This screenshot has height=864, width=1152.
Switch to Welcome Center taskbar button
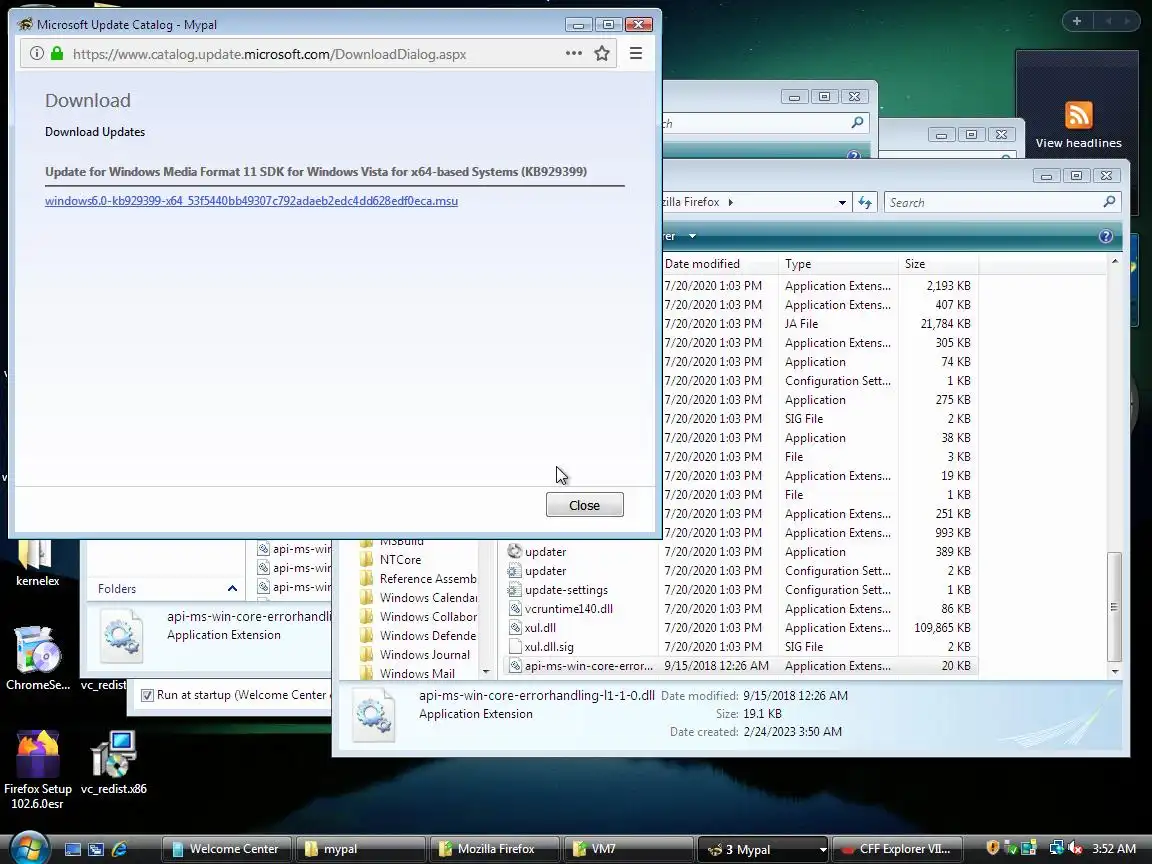tap(227, 849)
